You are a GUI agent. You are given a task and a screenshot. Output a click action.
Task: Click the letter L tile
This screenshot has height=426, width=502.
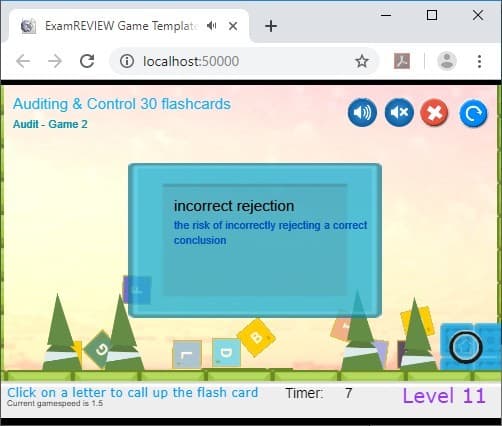pos(187,355)
